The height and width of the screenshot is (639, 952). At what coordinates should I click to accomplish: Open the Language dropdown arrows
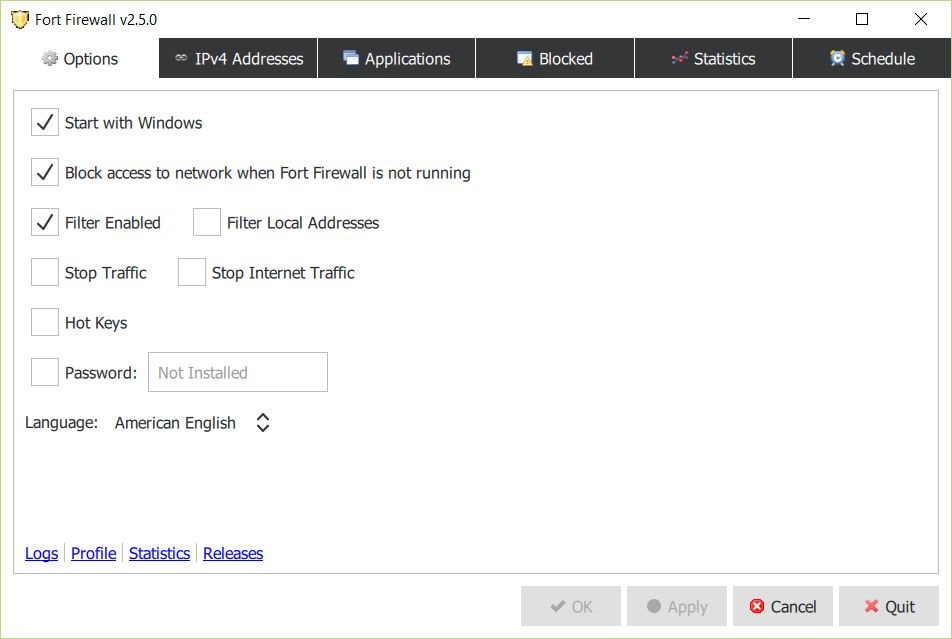tap(262, 423)
